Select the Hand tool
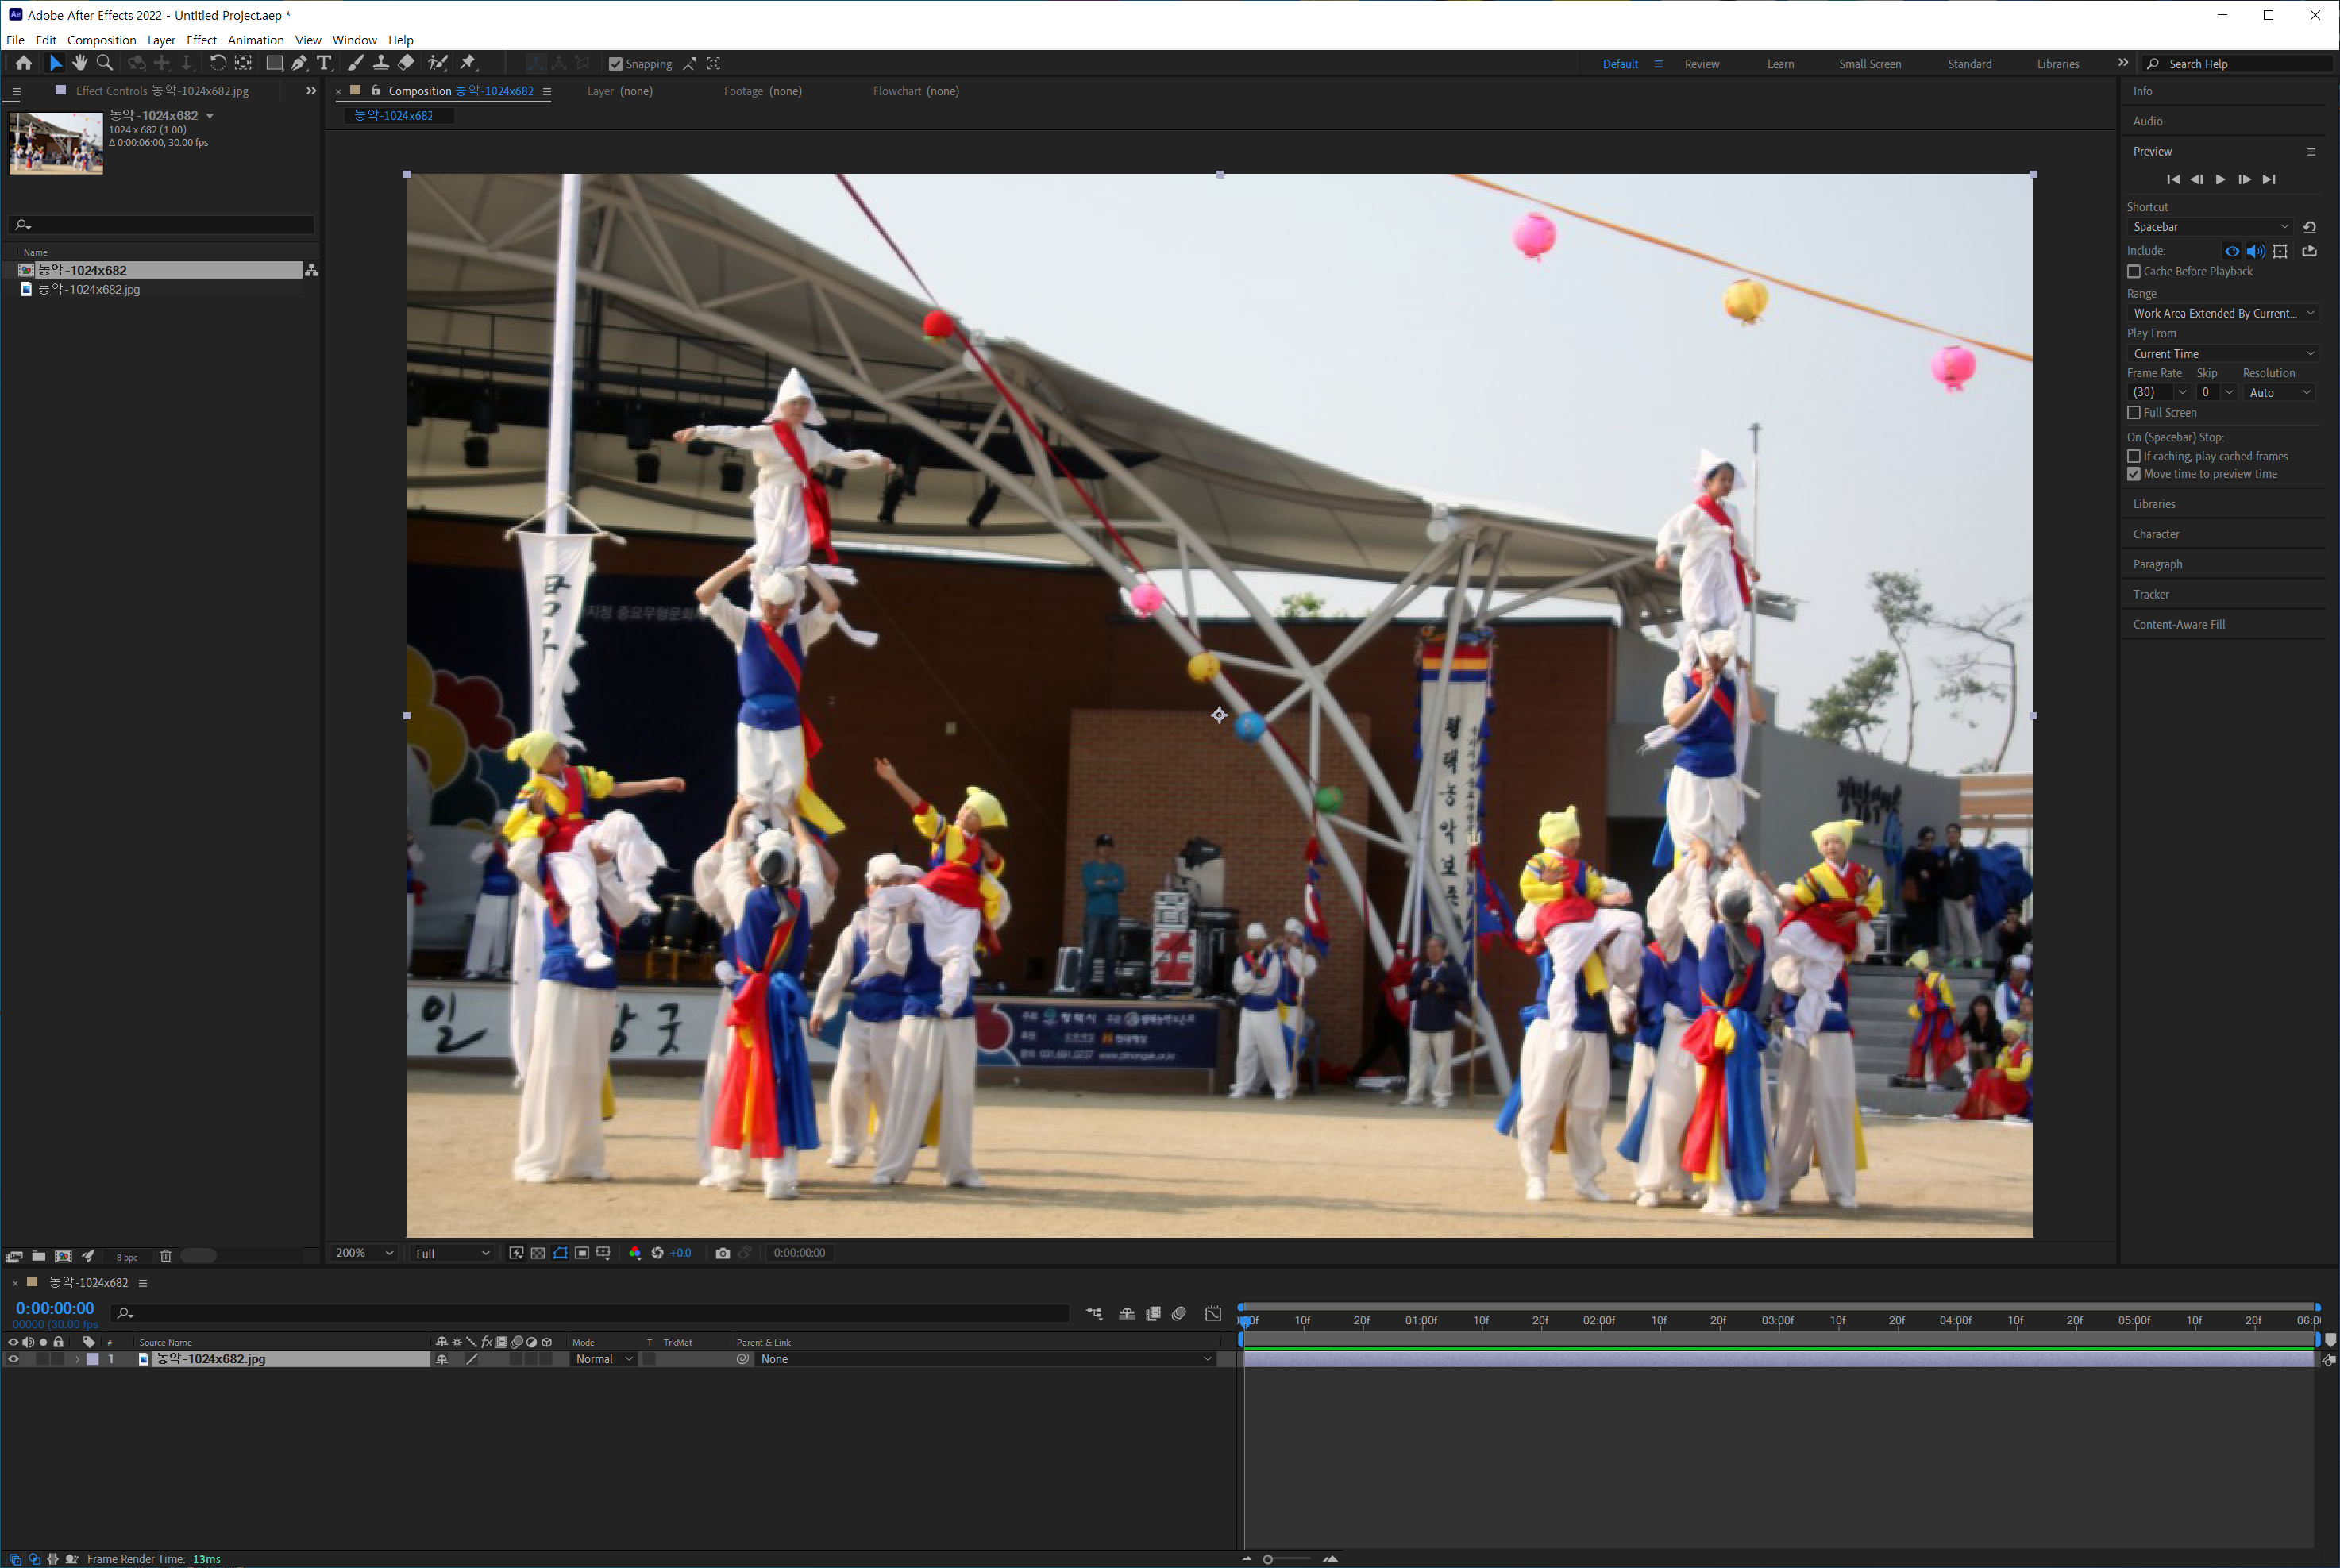Screen dimensions: 2340x1568 click(x=80, y=63)
